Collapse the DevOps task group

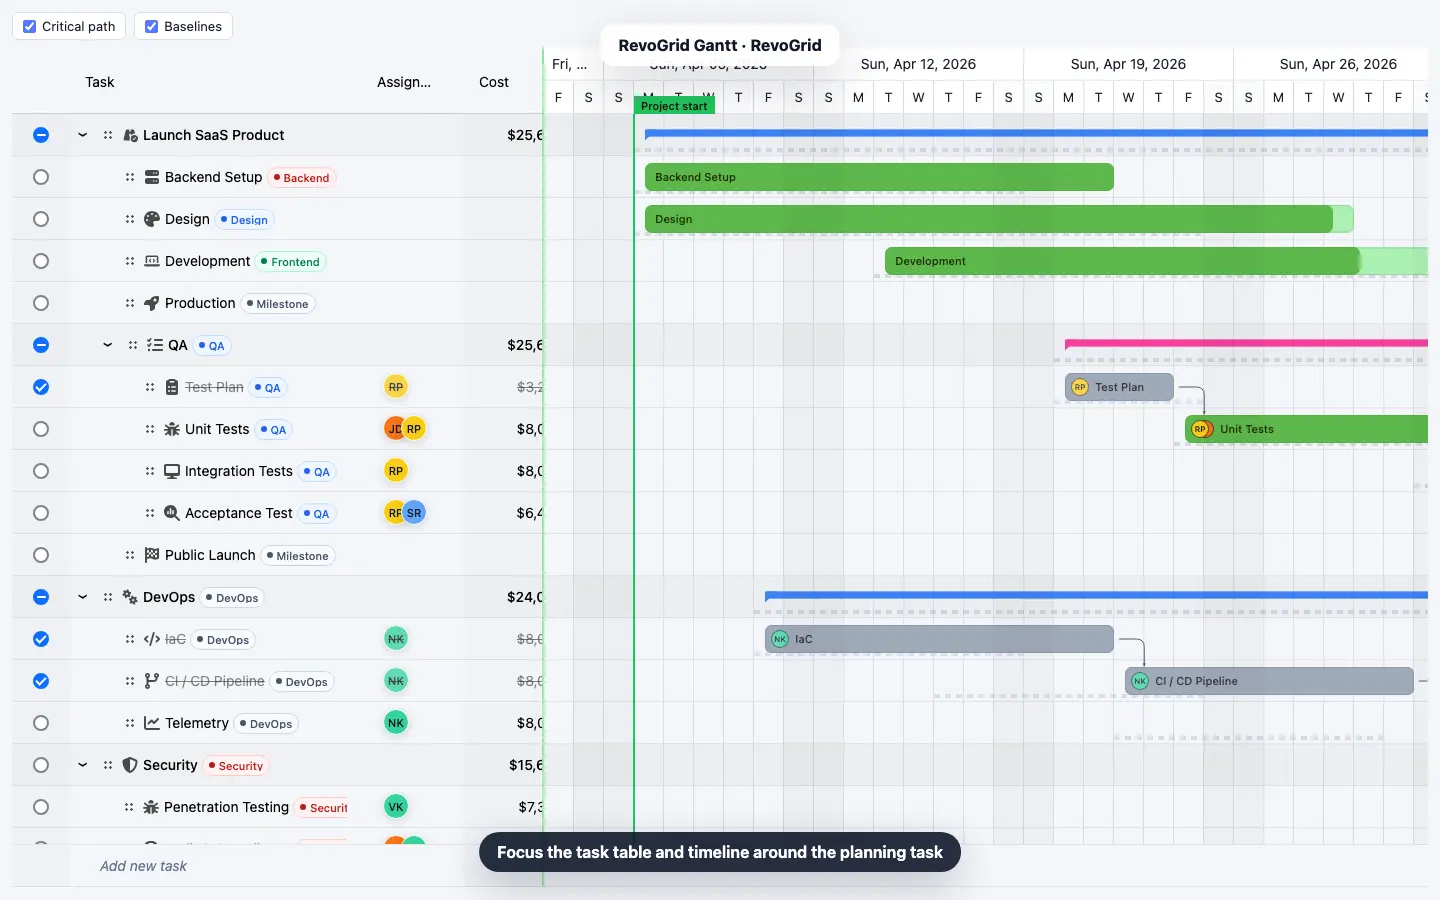pyautogui.click(x=83, y=597)
